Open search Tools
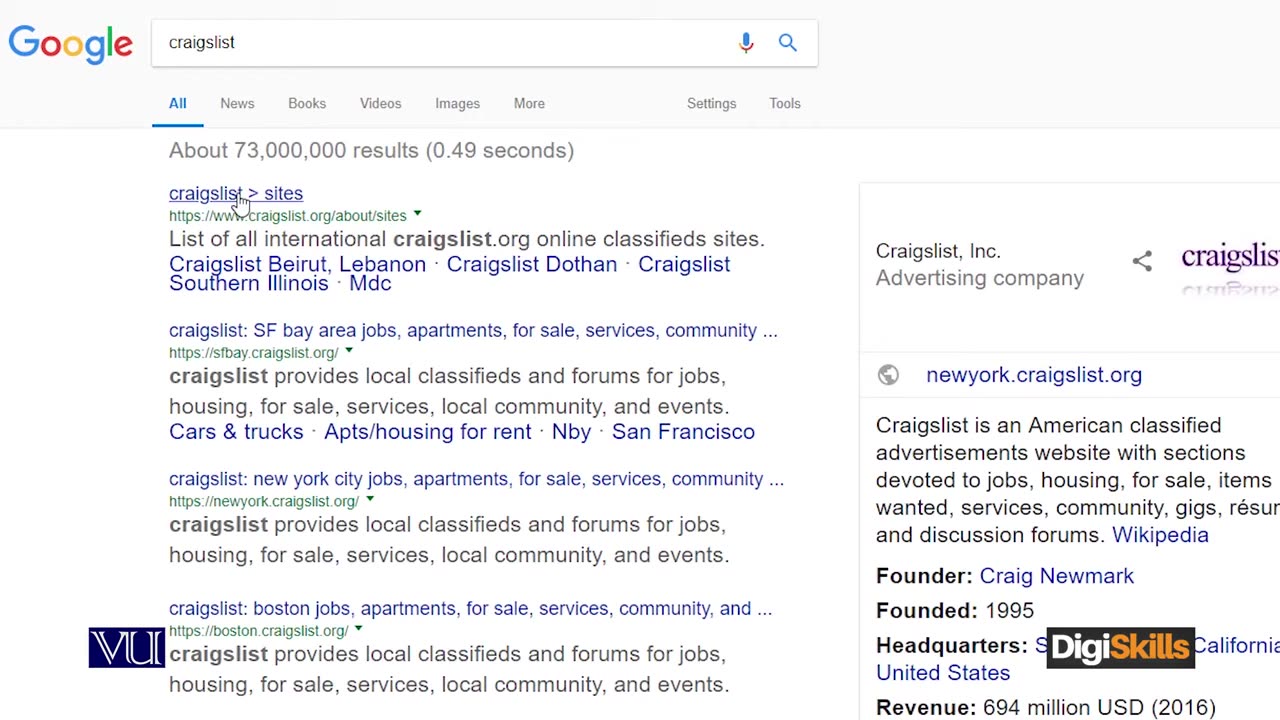Screen dimensions: 1280x720 click(x=785, y=103)
